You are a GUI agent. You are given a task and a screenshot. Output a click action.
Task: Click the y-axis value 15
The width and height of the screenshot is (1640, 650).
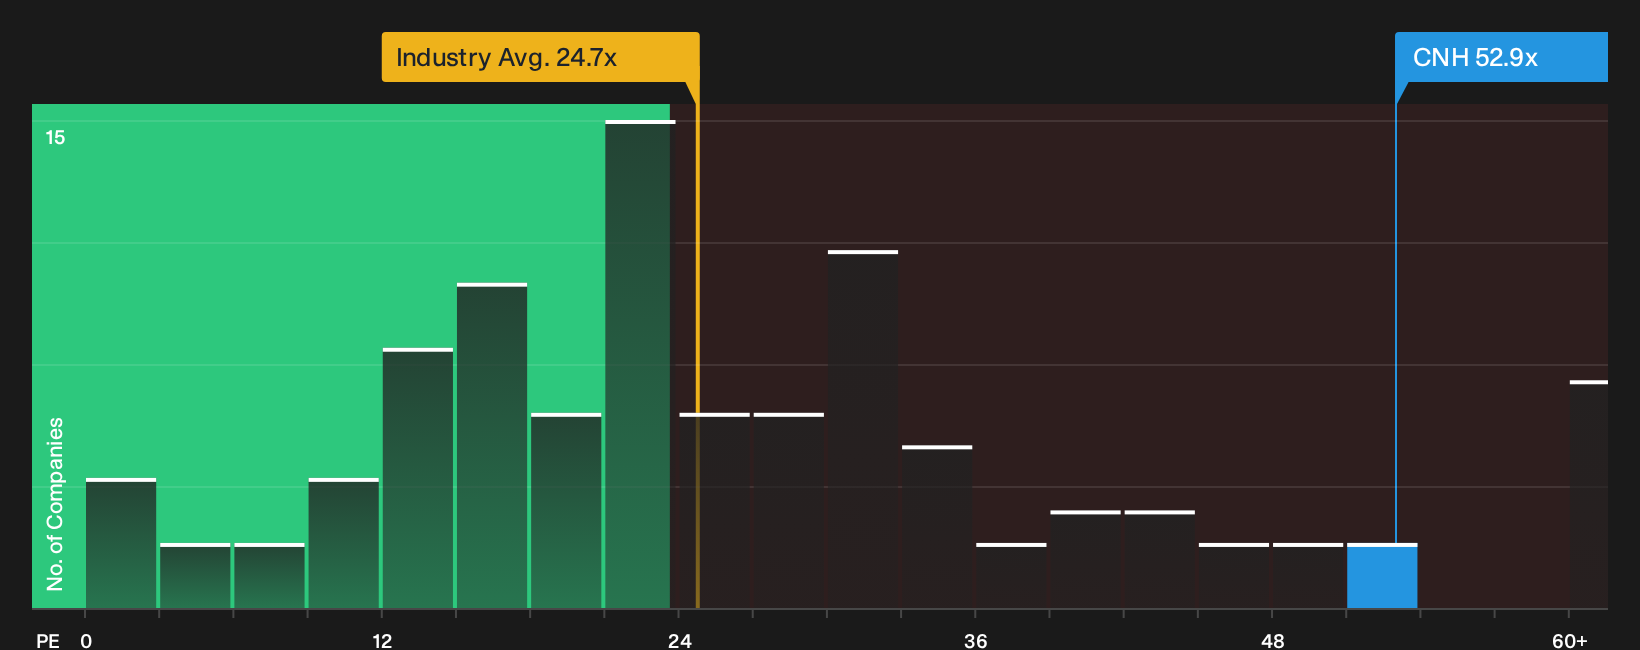(55, 138)
